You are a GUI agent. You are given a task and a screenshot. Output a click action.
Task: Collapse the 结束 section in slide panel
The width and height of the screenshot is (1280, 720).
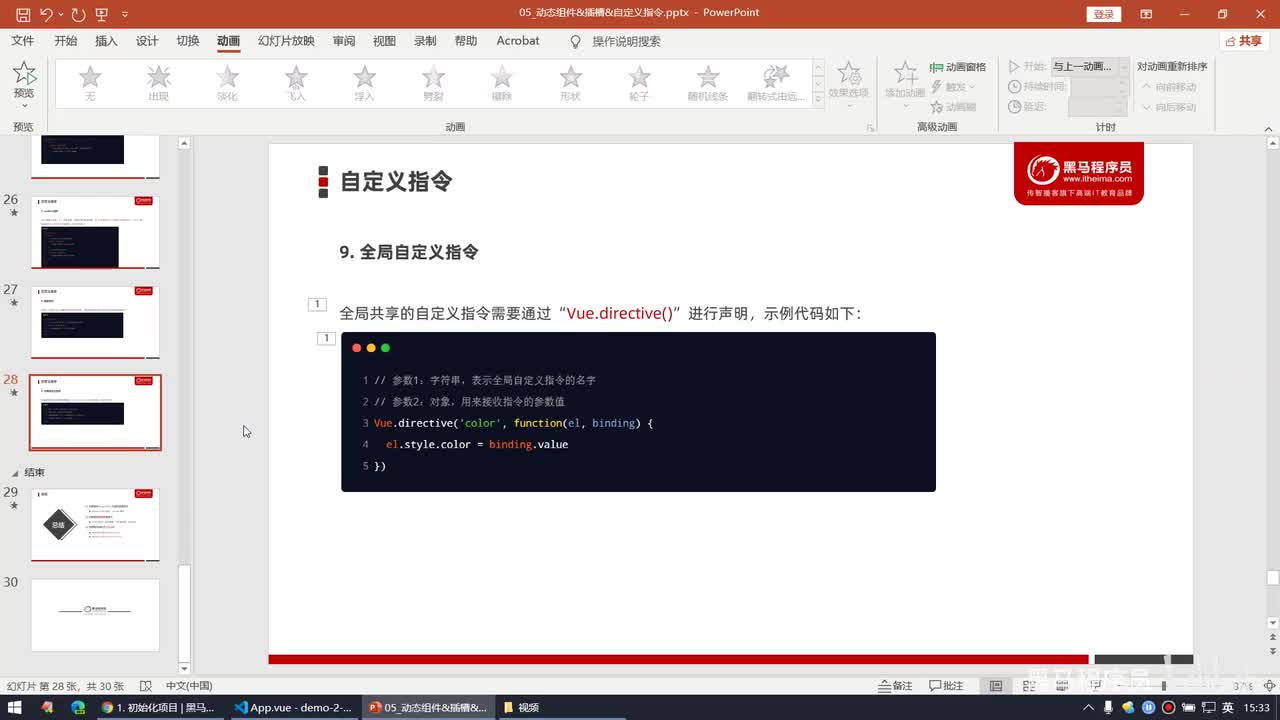coord(15,472)
